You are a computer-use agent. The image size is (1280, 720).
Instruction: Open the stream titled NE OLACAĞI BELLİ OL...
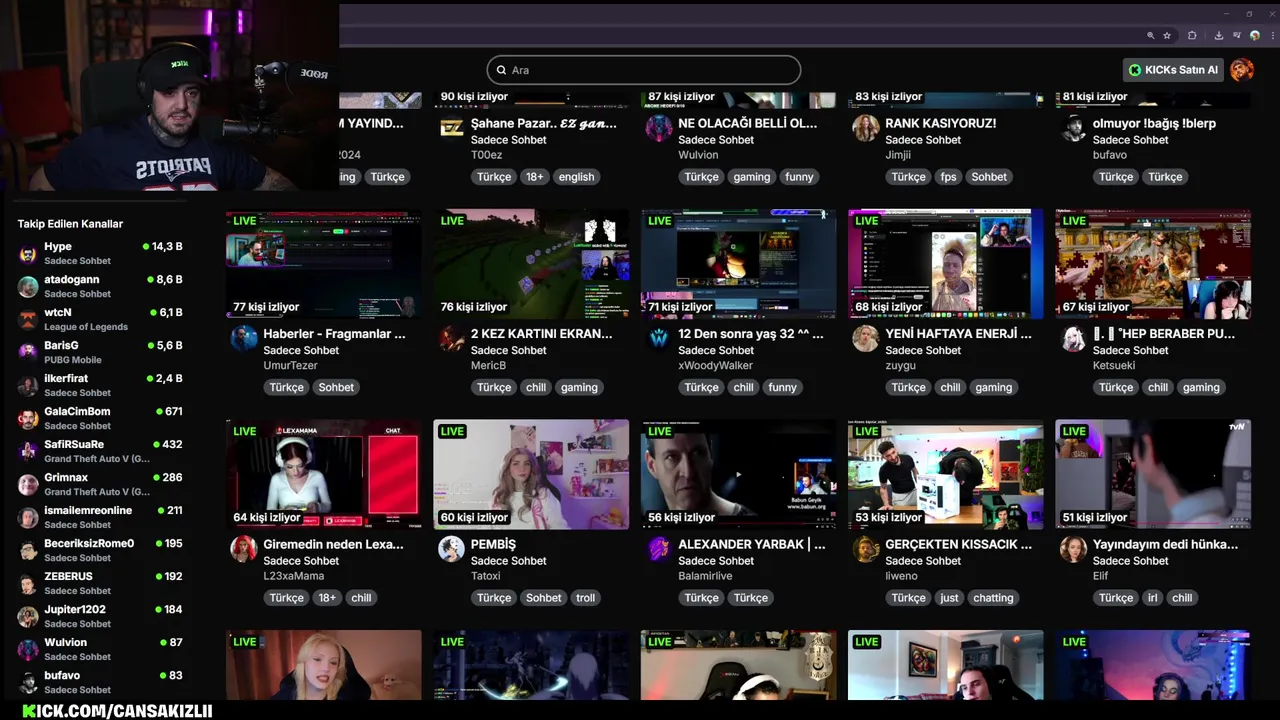pos(748,123)
